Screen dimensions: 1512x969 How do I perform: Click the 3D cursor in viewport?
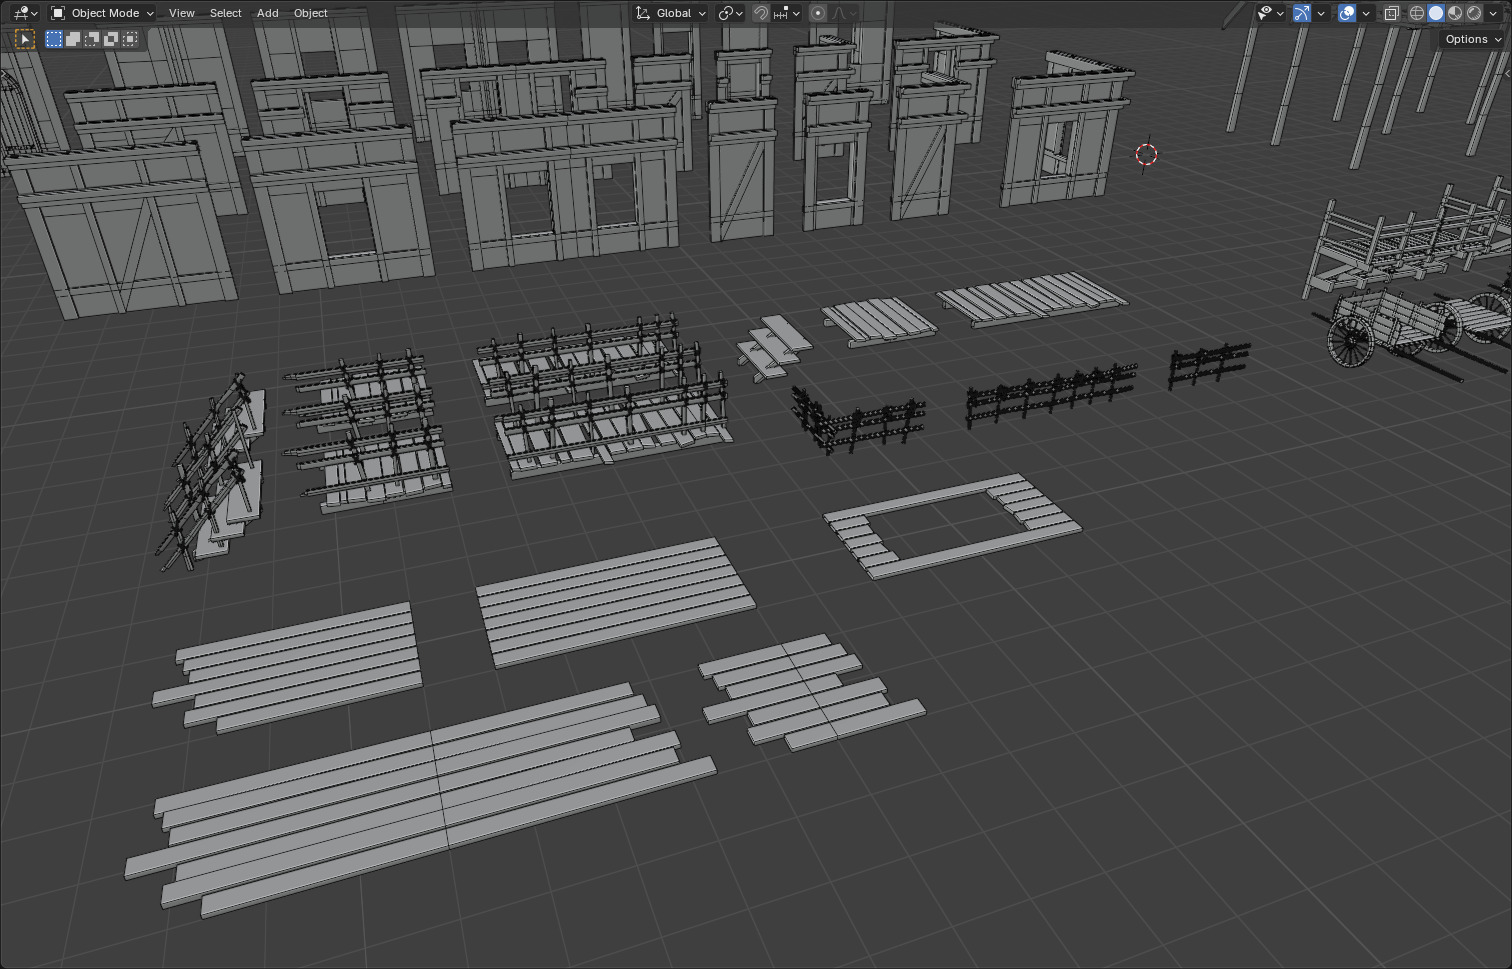coord(1146,154)
